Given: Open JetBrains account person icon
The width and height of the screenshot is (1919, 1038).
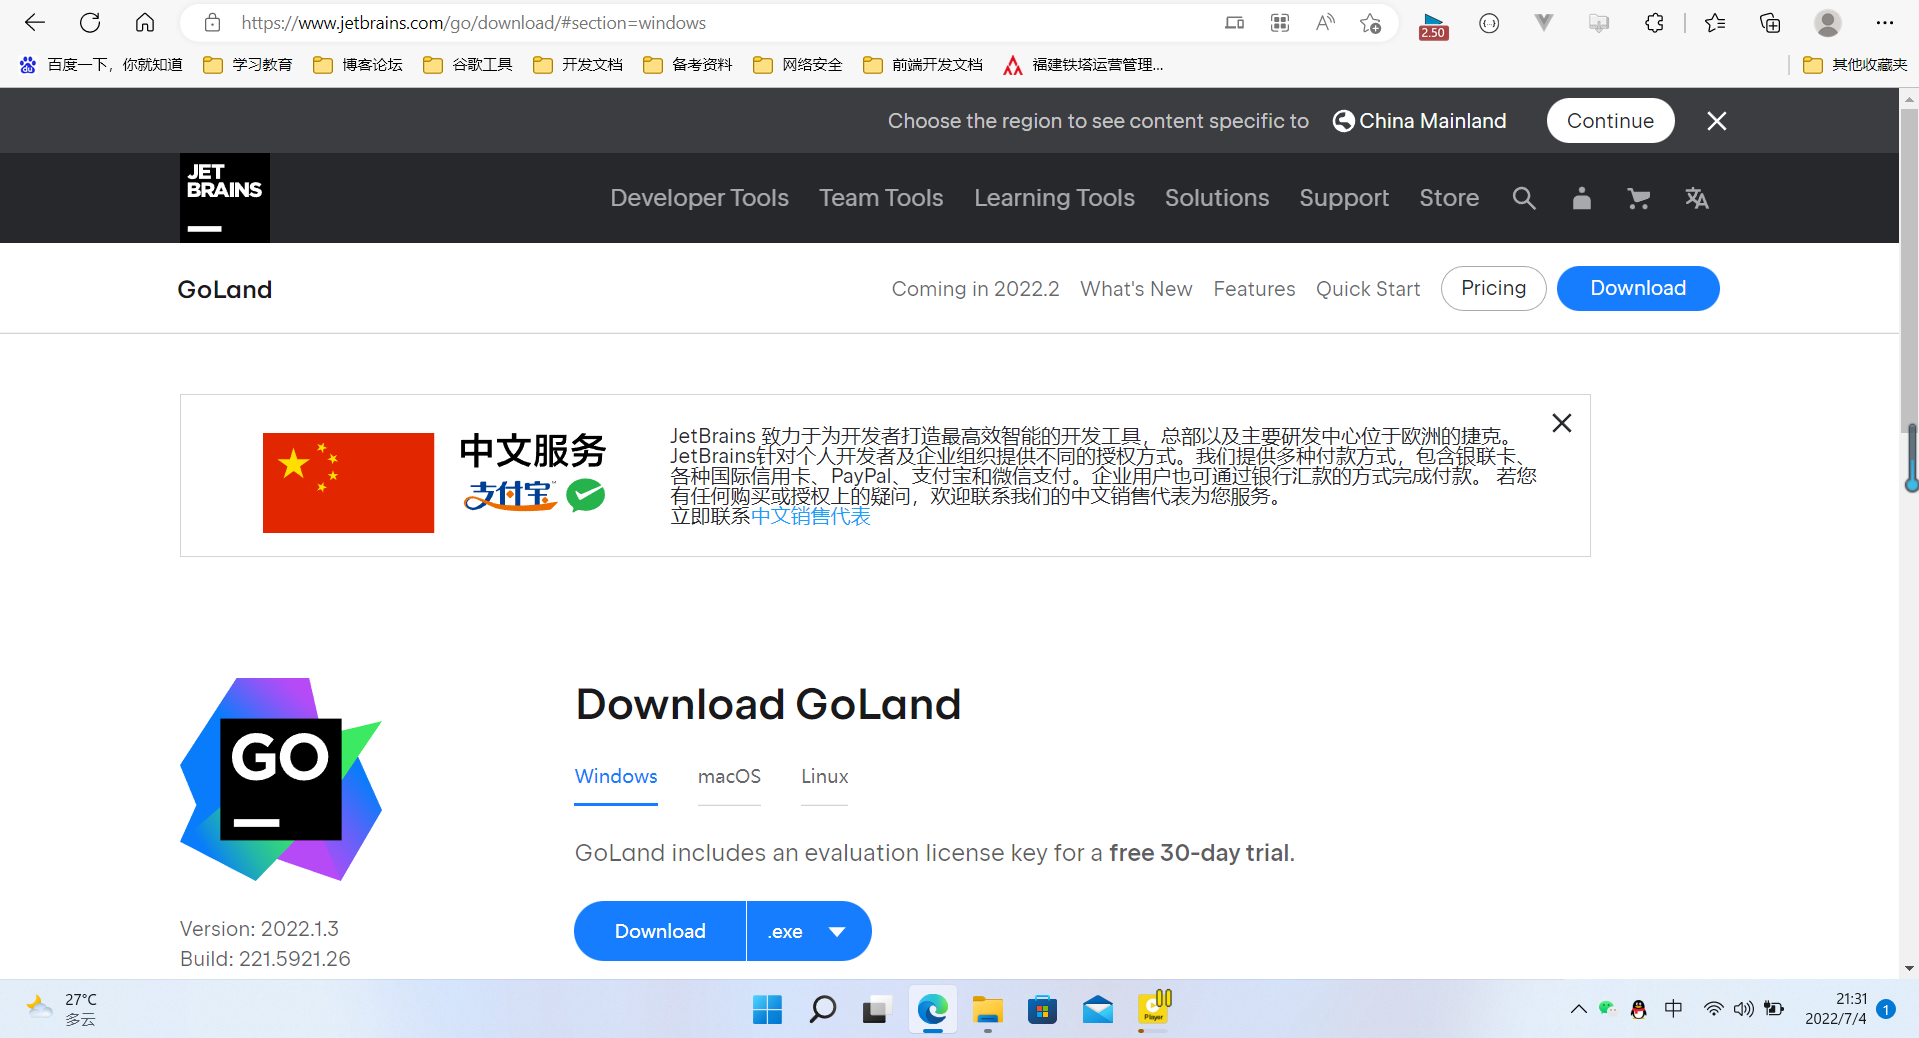Looking at the screenshot, I should pos(1581,198).
